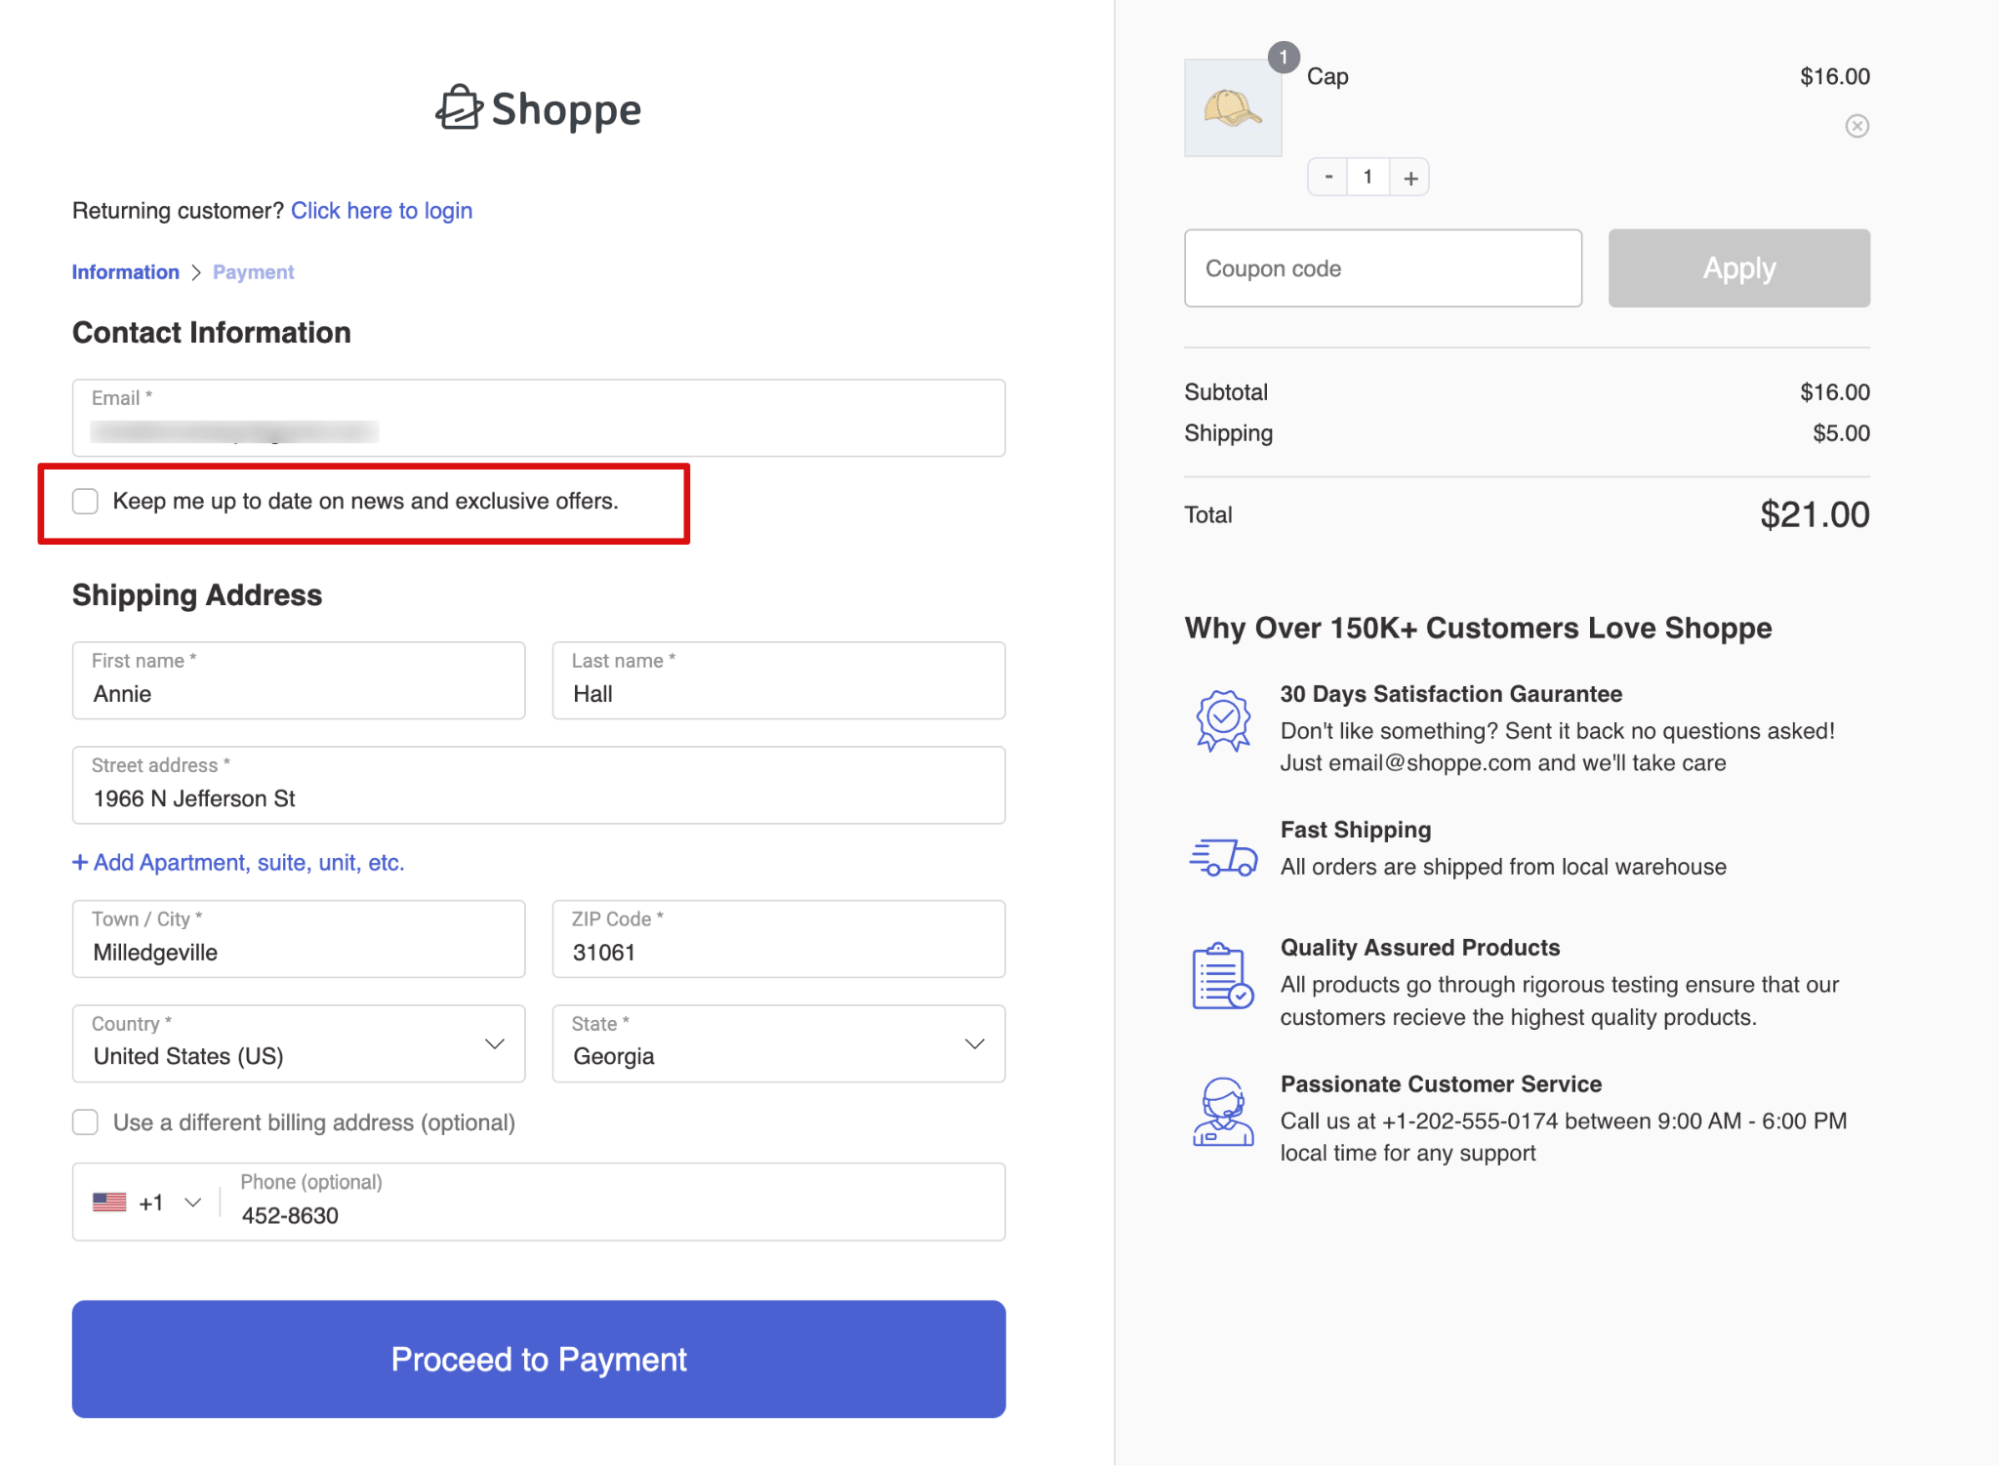Click the US flag icon in phone field
Screen dimensions: 1999x1467
tap(111, 1202)
